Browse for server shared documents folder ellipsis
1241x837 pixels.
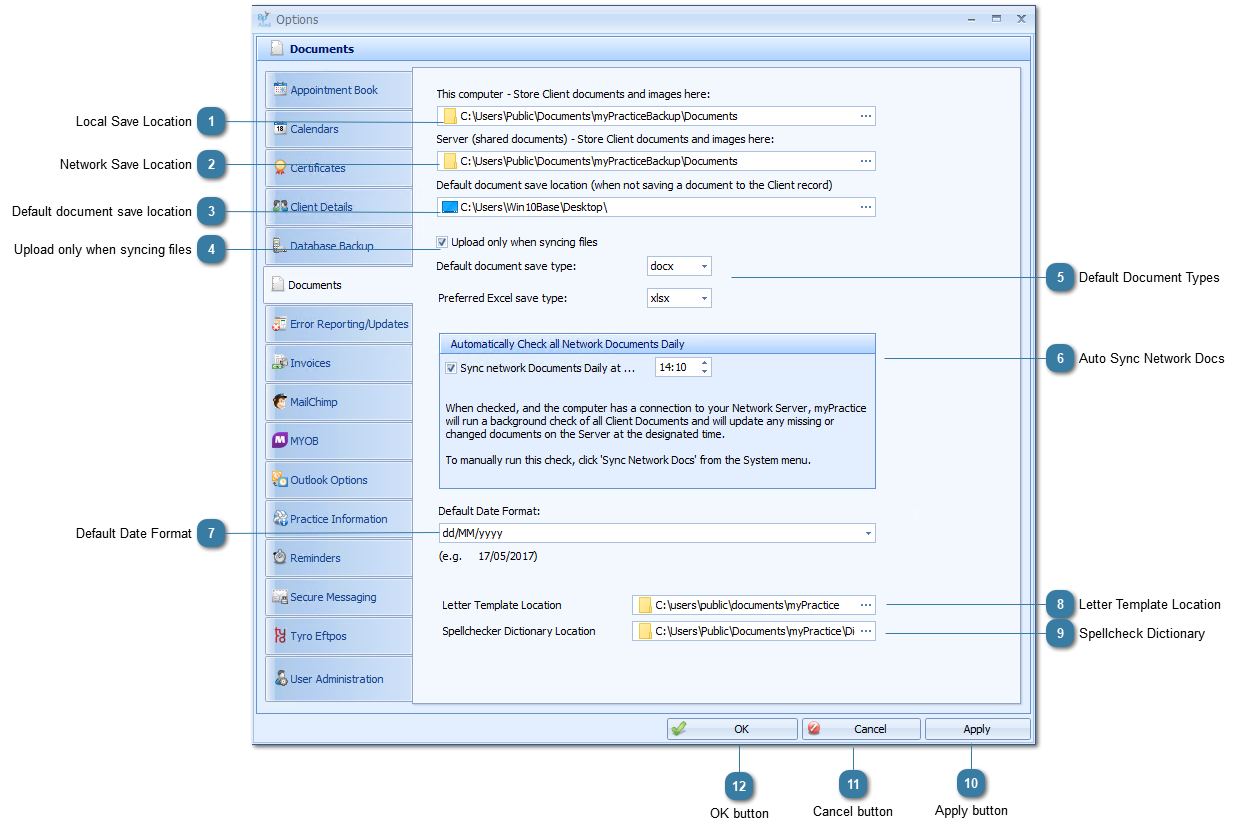(x=866, y=161)
